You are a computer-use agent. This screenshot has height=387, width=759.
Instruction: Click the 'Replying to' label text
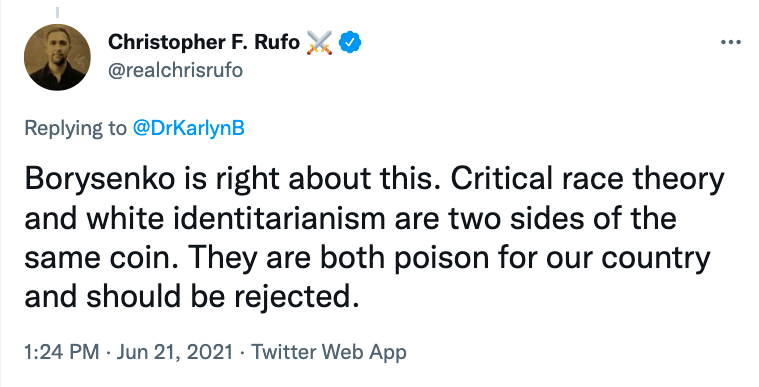(75, 129)
